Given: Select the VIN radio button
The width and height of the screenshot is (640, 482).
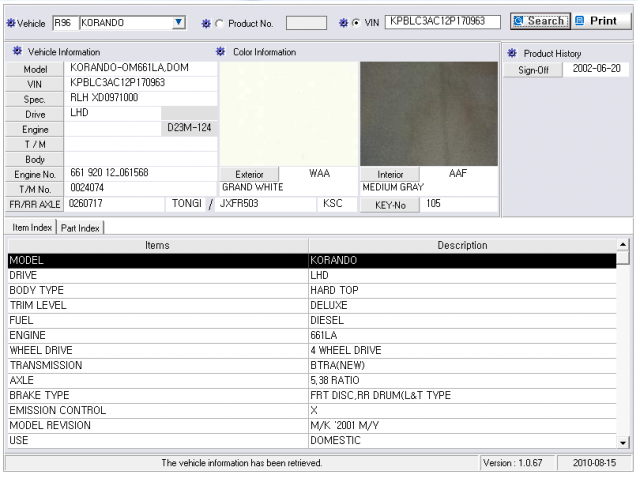Looking at the screenshot, I should click(356, 23).
